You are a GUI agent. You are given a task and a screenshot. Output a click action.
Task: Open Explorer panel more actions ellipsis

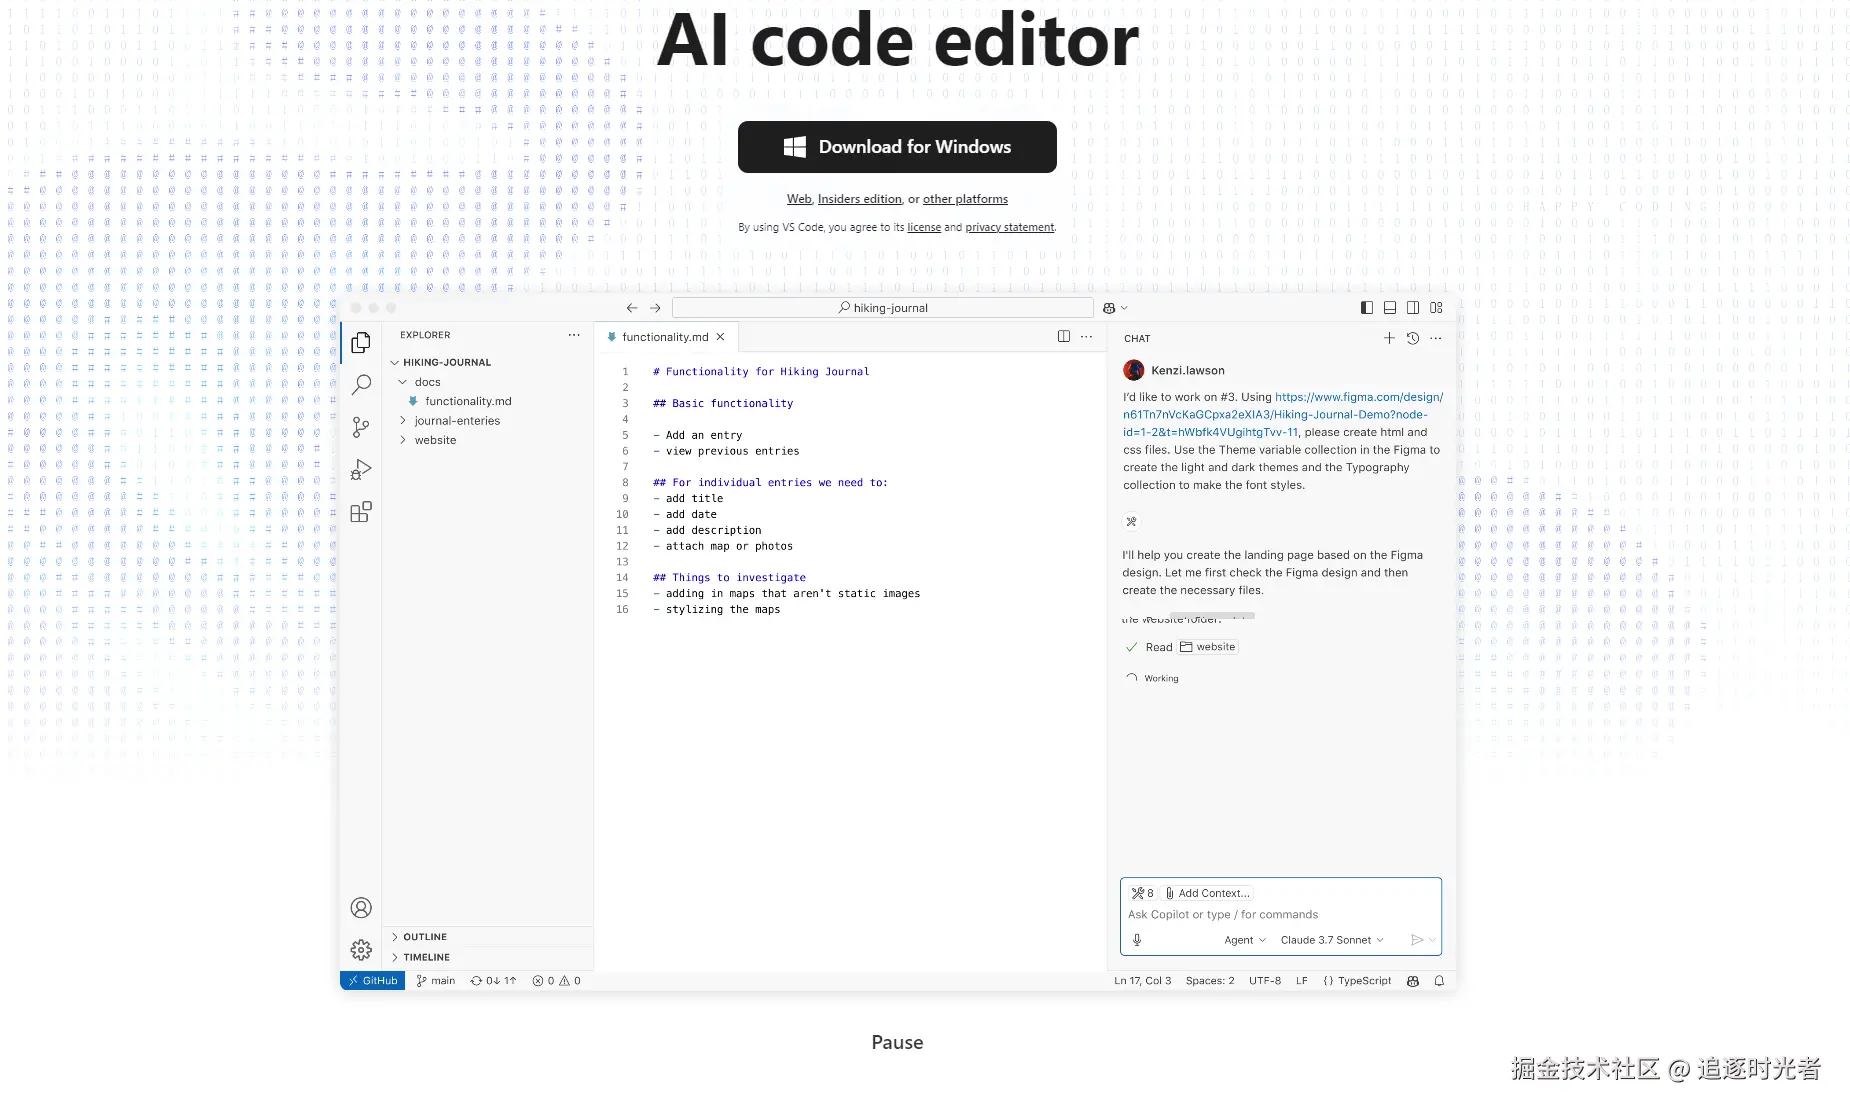point(574,335)
